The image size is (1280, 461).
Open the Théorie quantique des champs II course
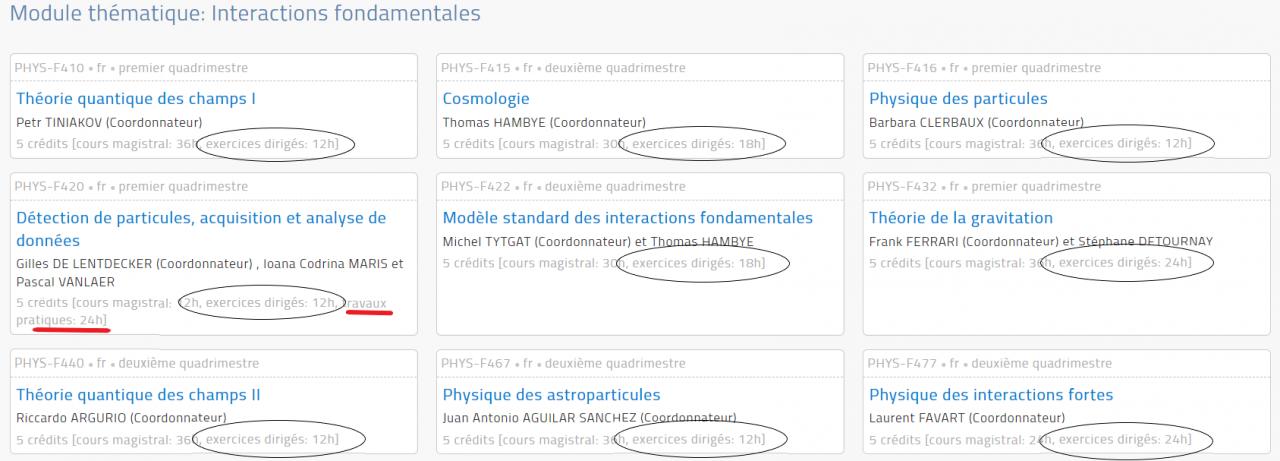(x=138, y=395)
